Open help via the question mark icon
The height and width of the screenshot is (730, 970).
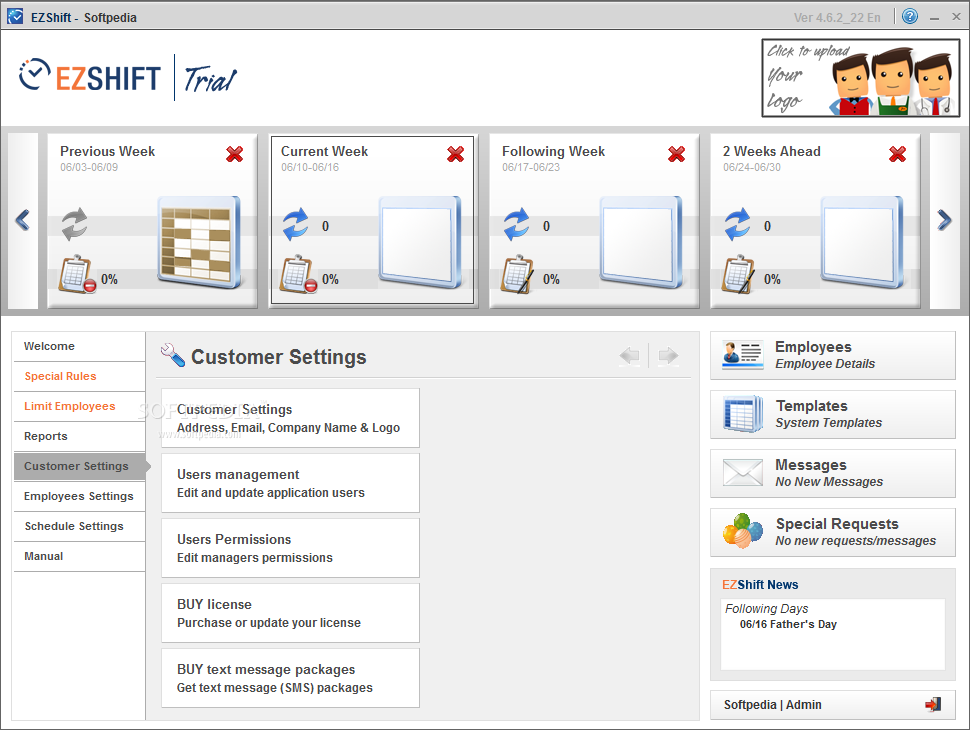[x=909, y=16]
